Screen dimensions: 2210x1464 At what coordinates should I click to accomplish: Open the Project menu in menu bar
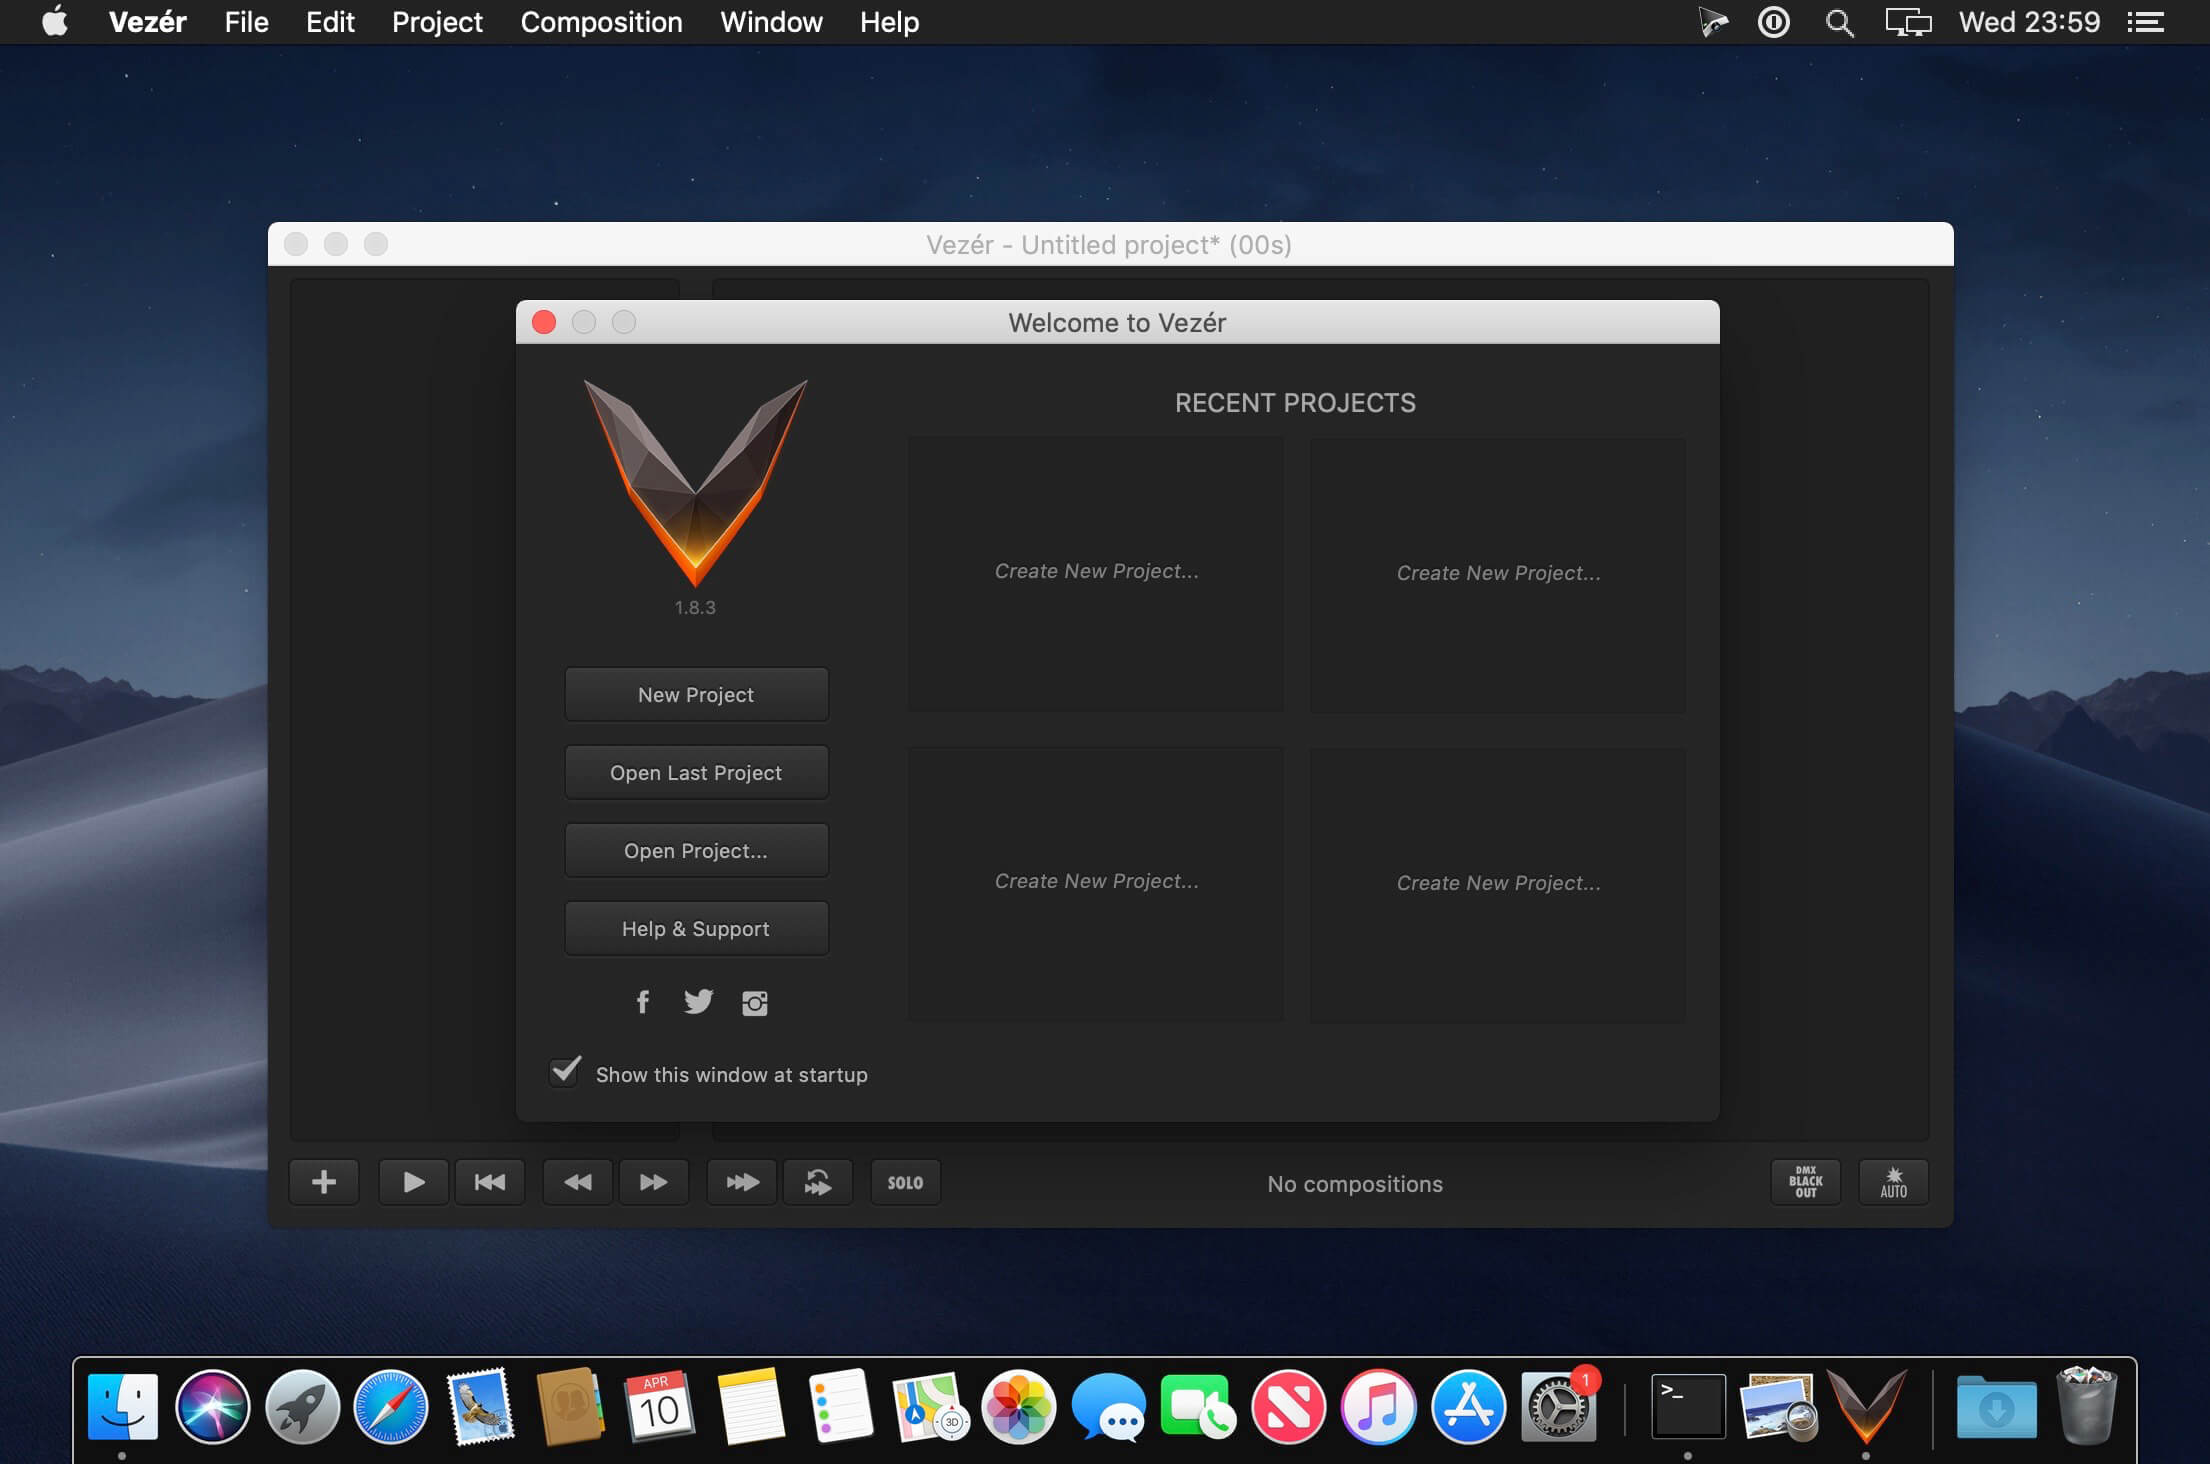point(437,22)
